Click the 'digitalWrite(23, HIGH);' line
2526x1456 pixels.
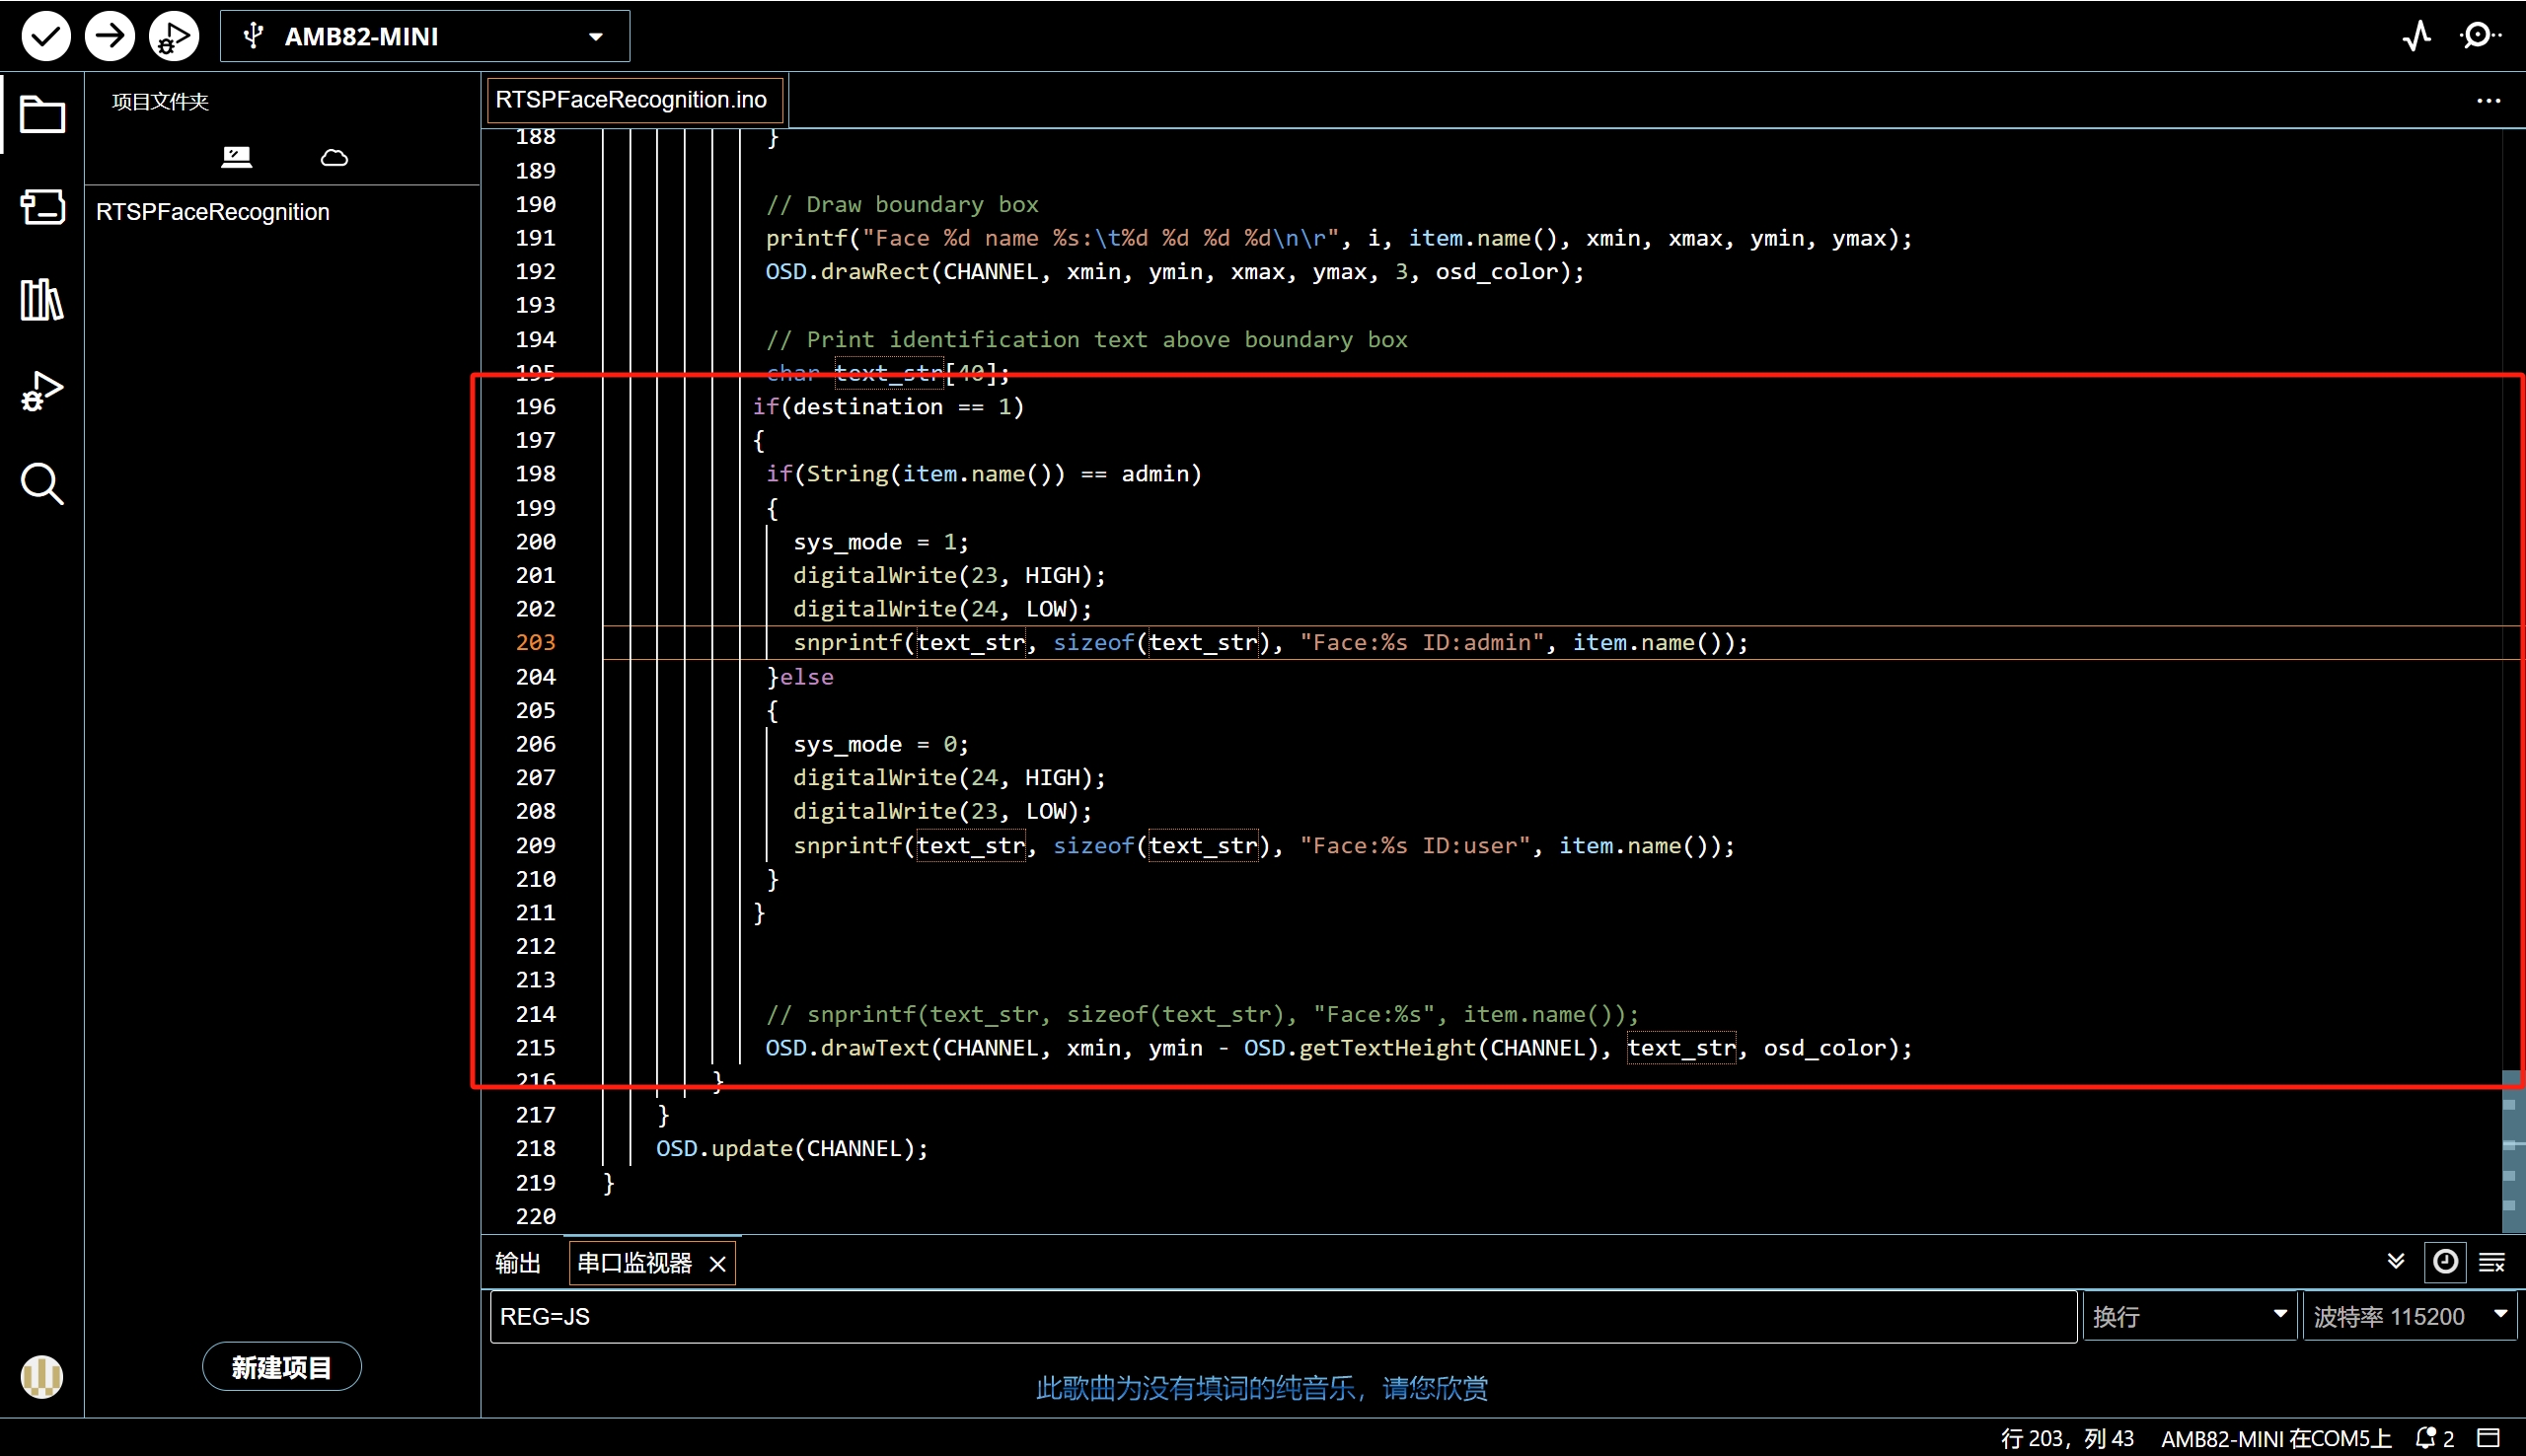click(949, 575)
